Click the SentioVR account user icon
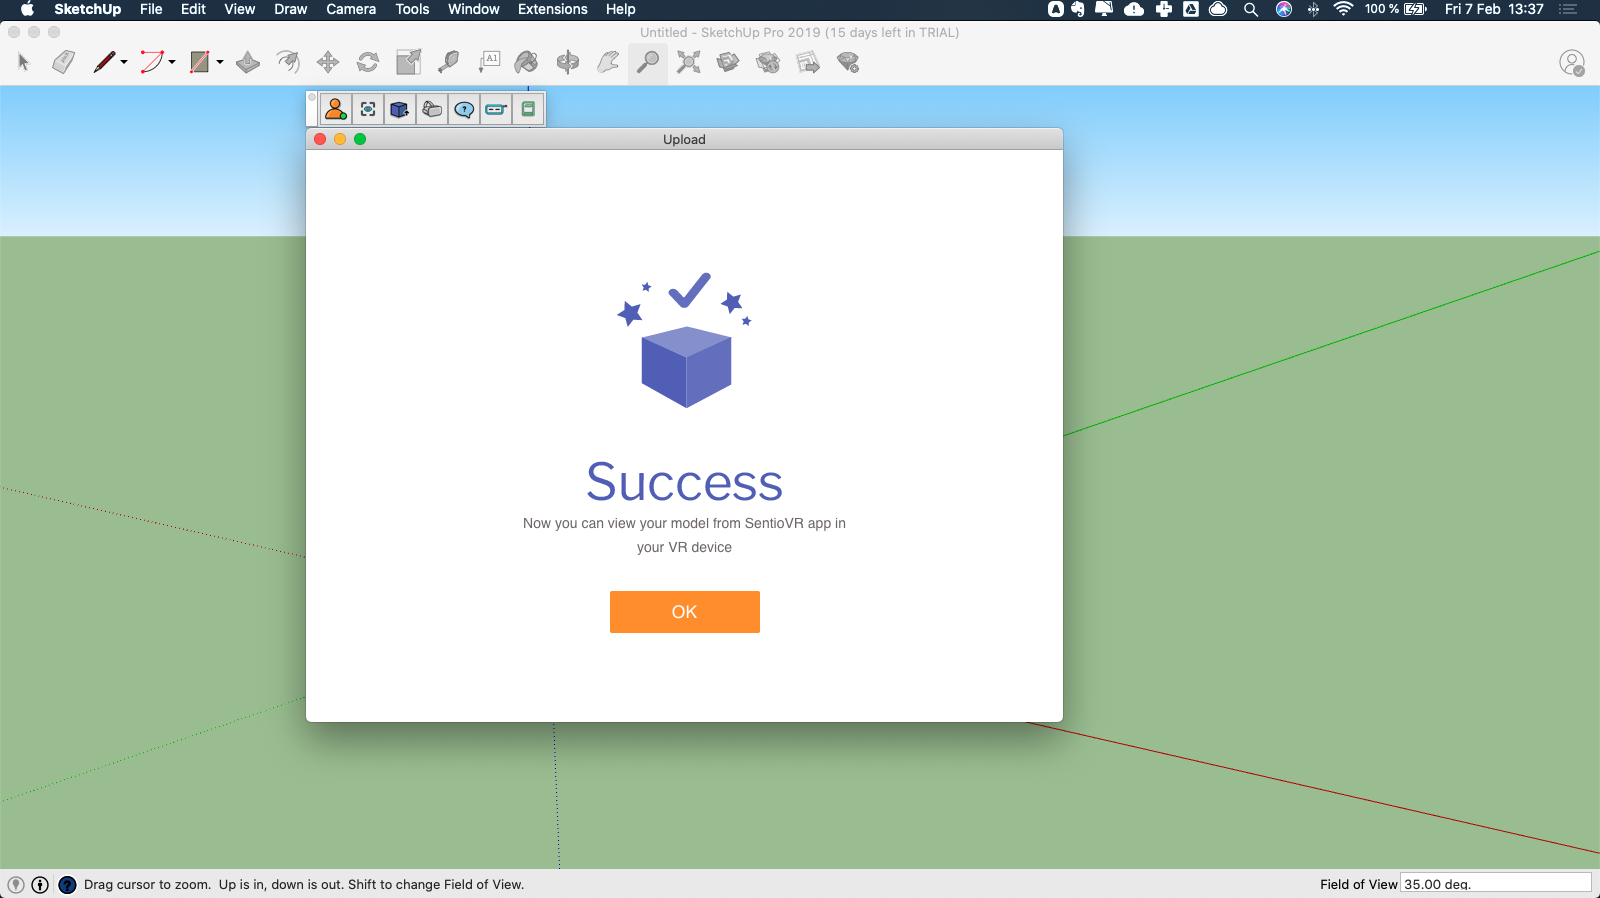Screen dimensions: 1600x898 click(336, 109)
